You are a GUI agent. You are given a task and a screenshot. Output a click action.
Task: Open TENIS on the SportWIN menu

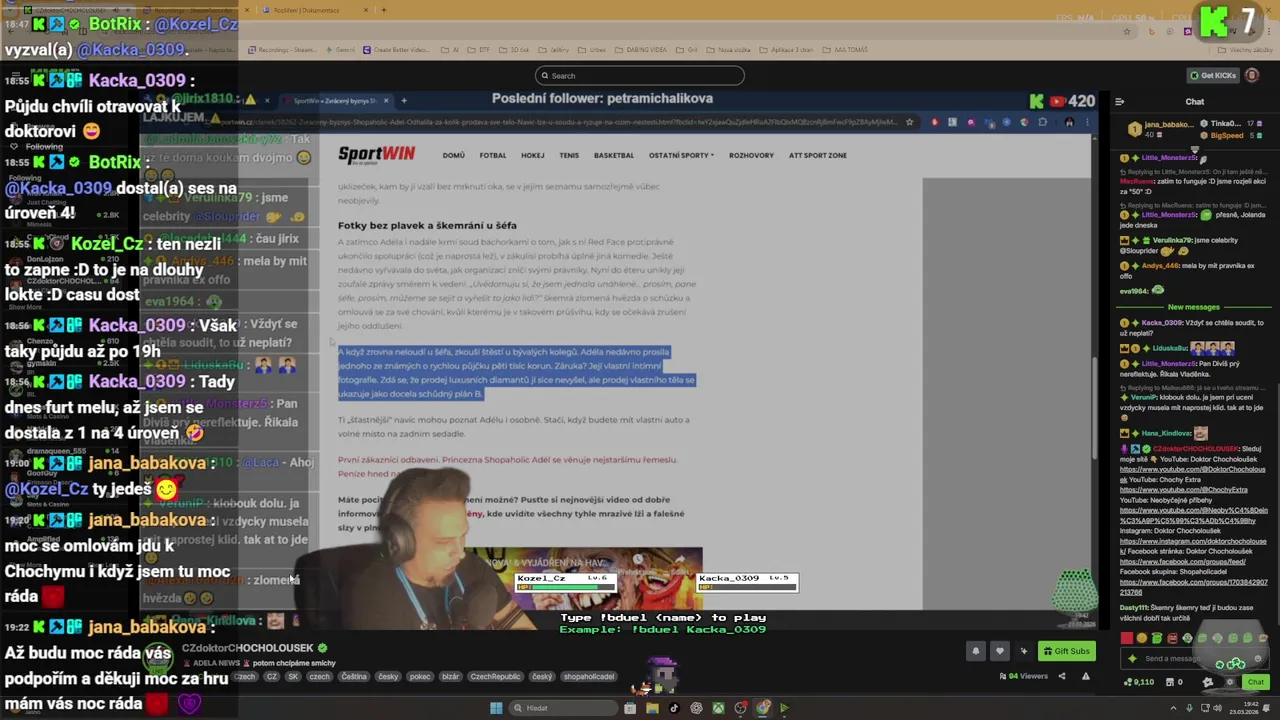pos(569,155)
